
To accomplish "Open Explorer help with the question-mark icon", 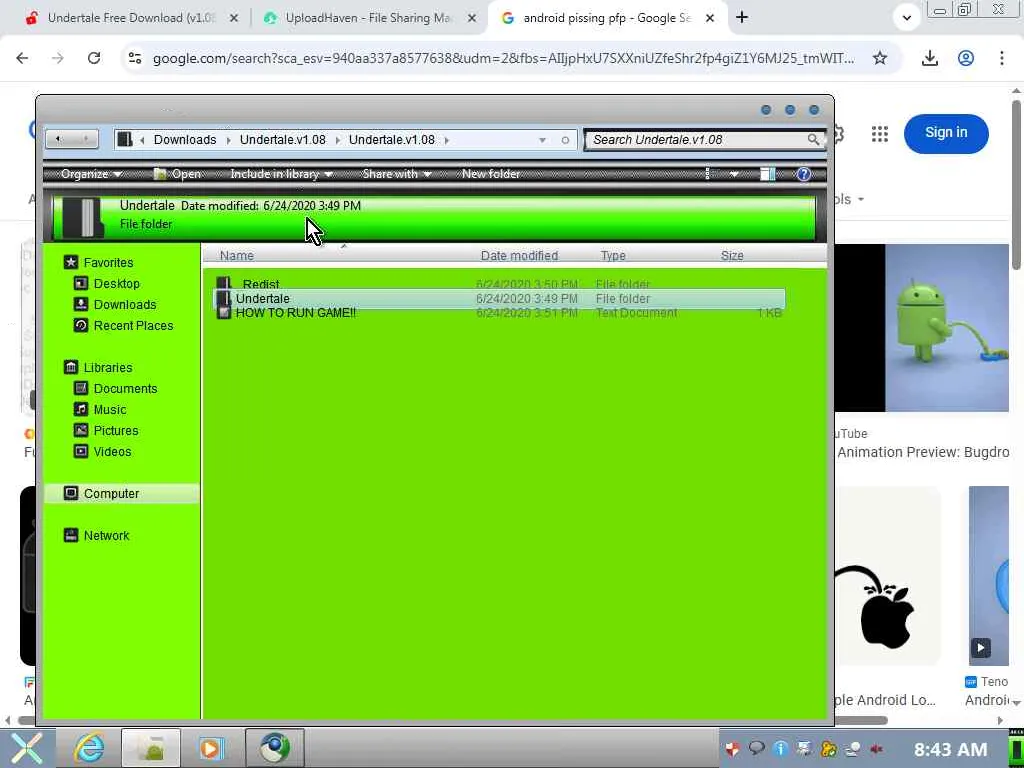I will [x=804, y=174].
